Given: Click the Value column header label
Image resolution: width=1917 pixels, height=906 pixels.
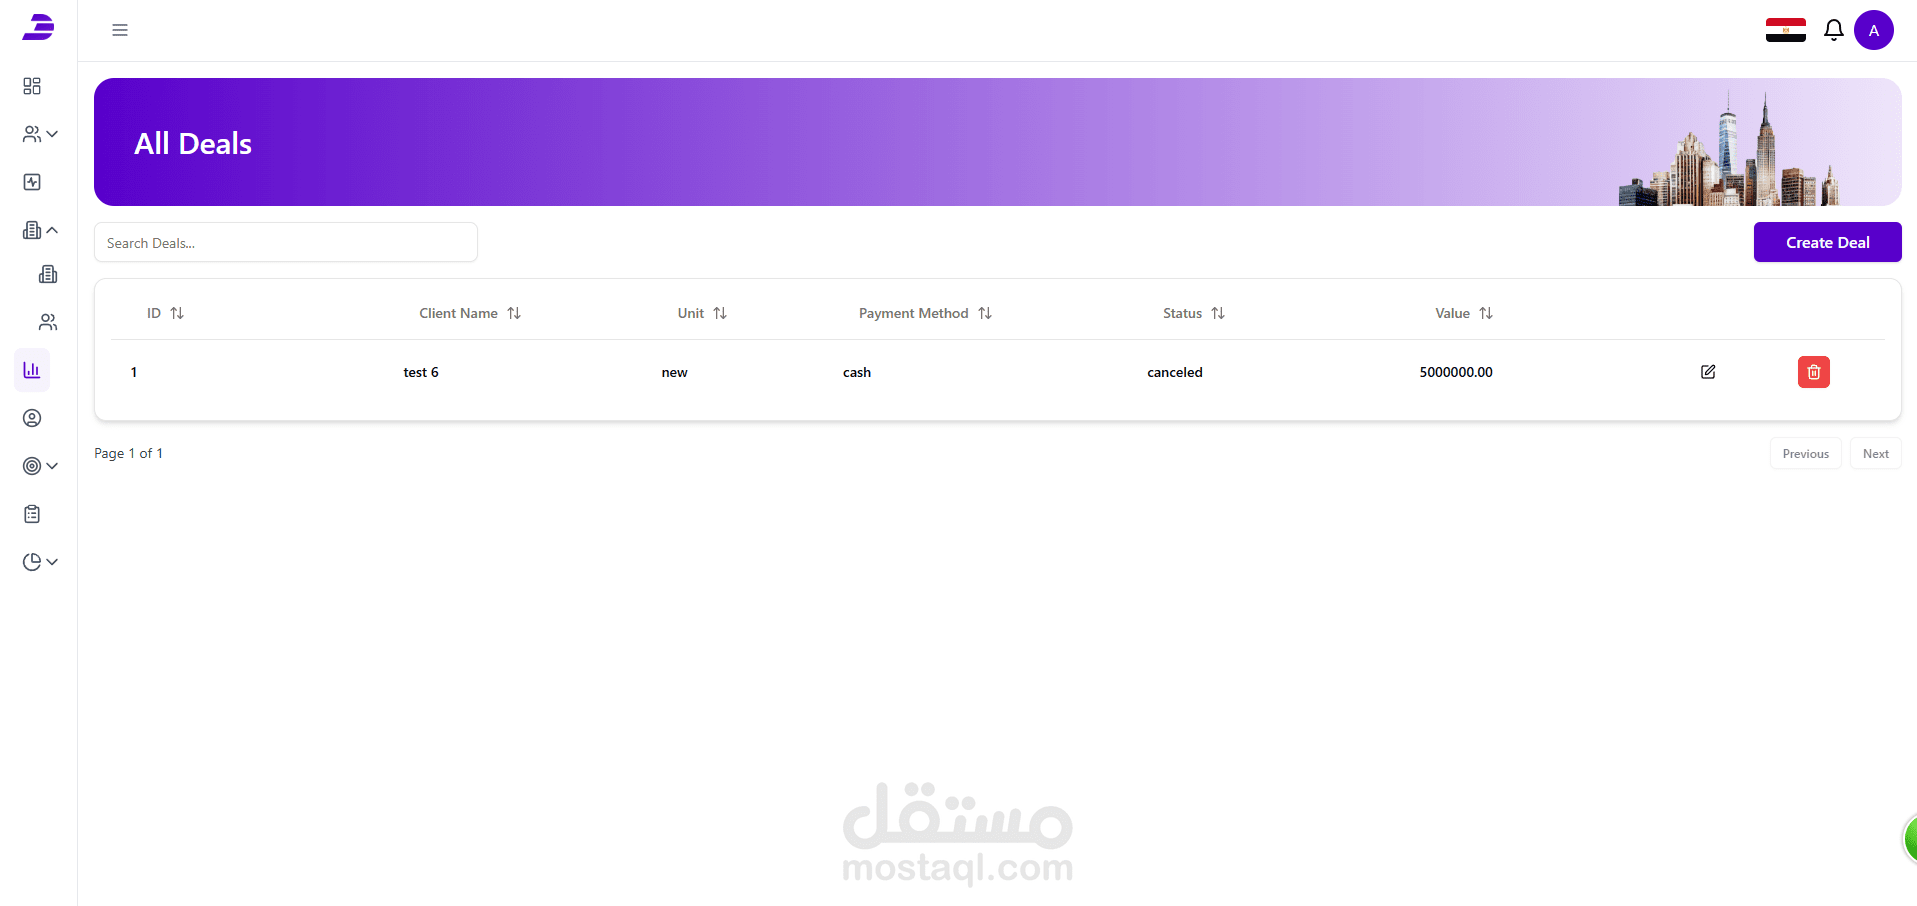Looking at the screenshot, I should coord(1453,313).
